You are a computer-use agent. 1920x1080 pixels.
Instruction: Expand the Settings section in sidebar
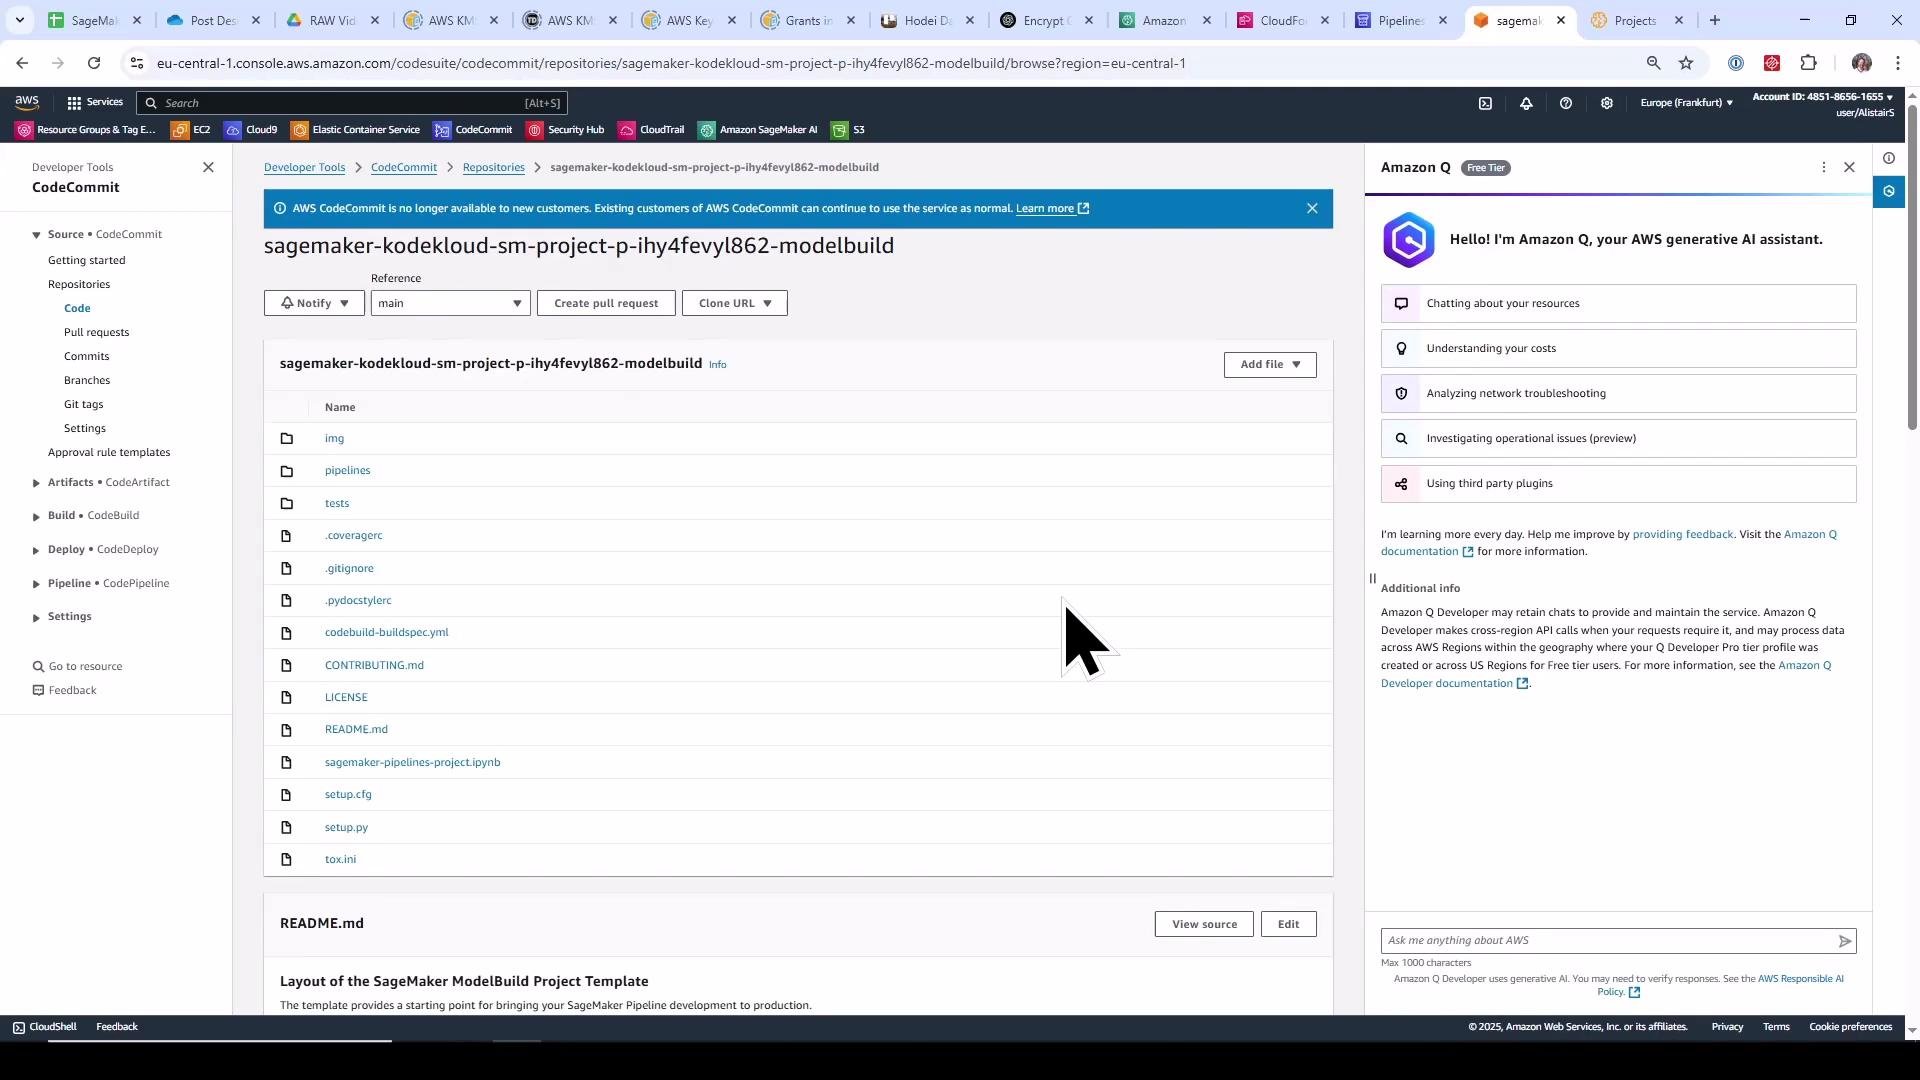[36, 617]
